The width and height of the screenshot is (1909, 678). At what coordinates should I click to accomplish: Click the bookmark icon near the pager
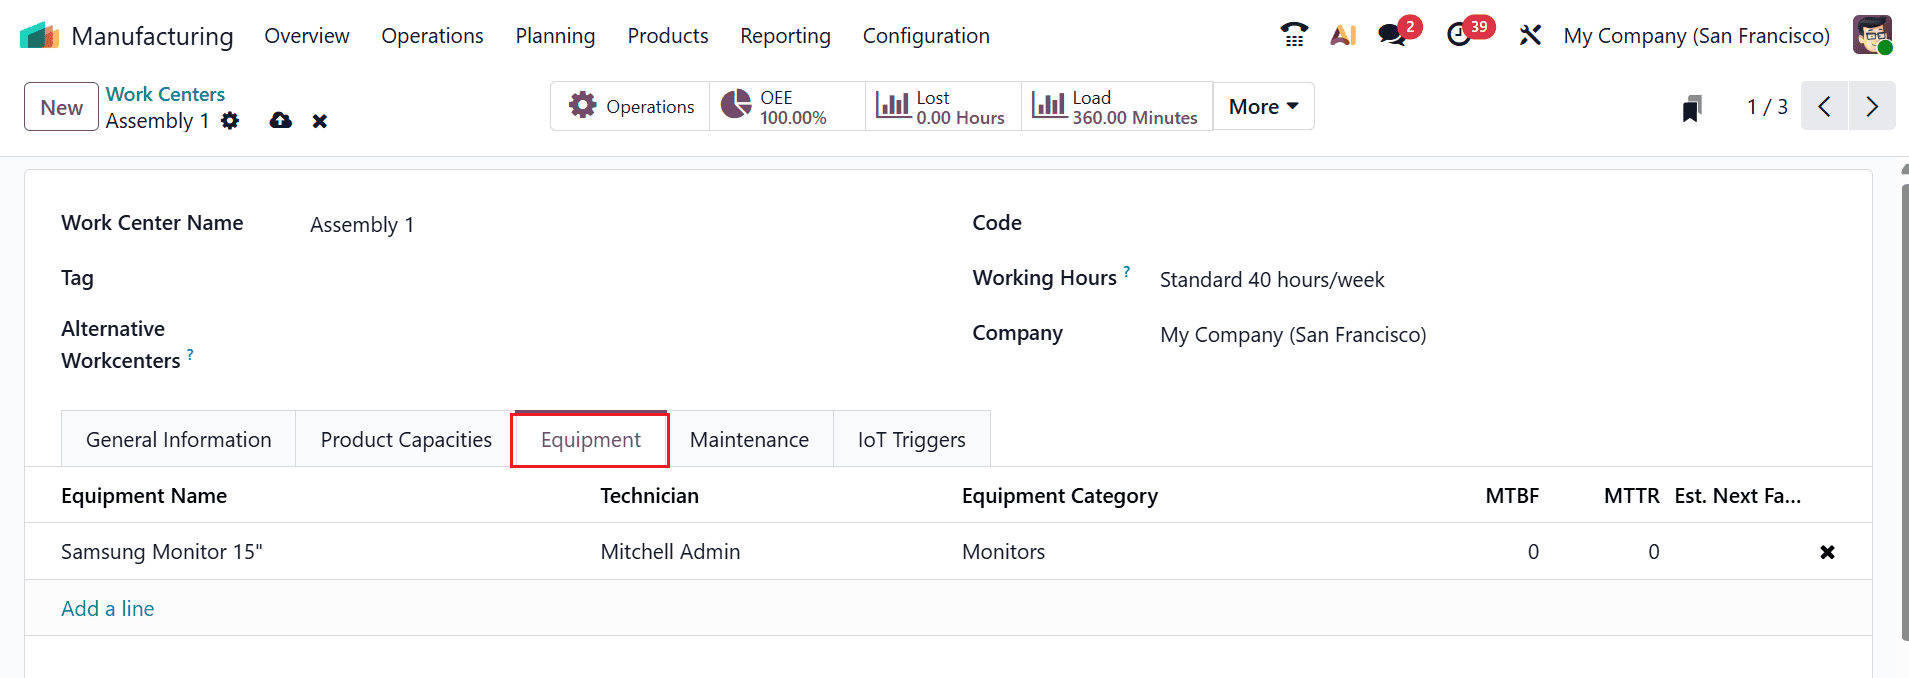[1692, 108]
